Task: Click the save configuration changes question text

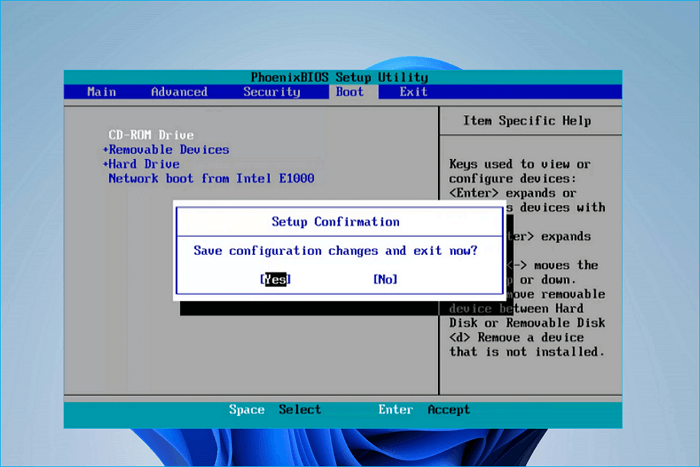Action: point(335,251)
